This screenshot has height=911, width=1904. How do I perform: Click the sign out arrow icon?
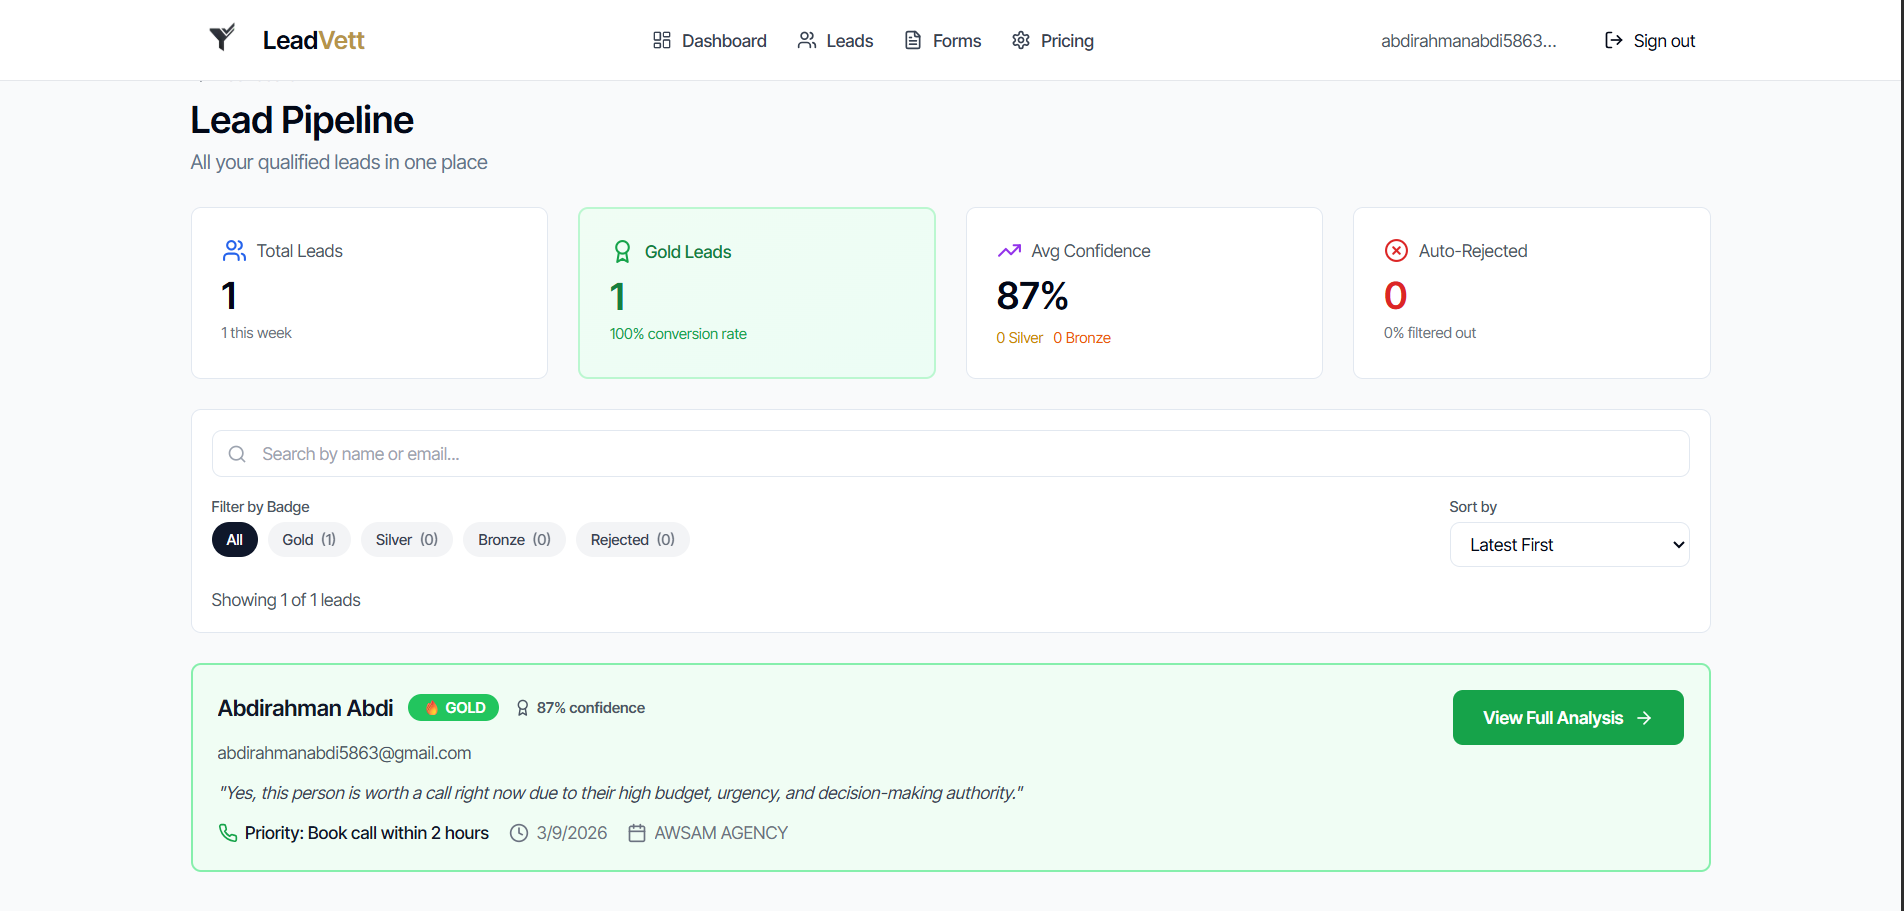1612,40
